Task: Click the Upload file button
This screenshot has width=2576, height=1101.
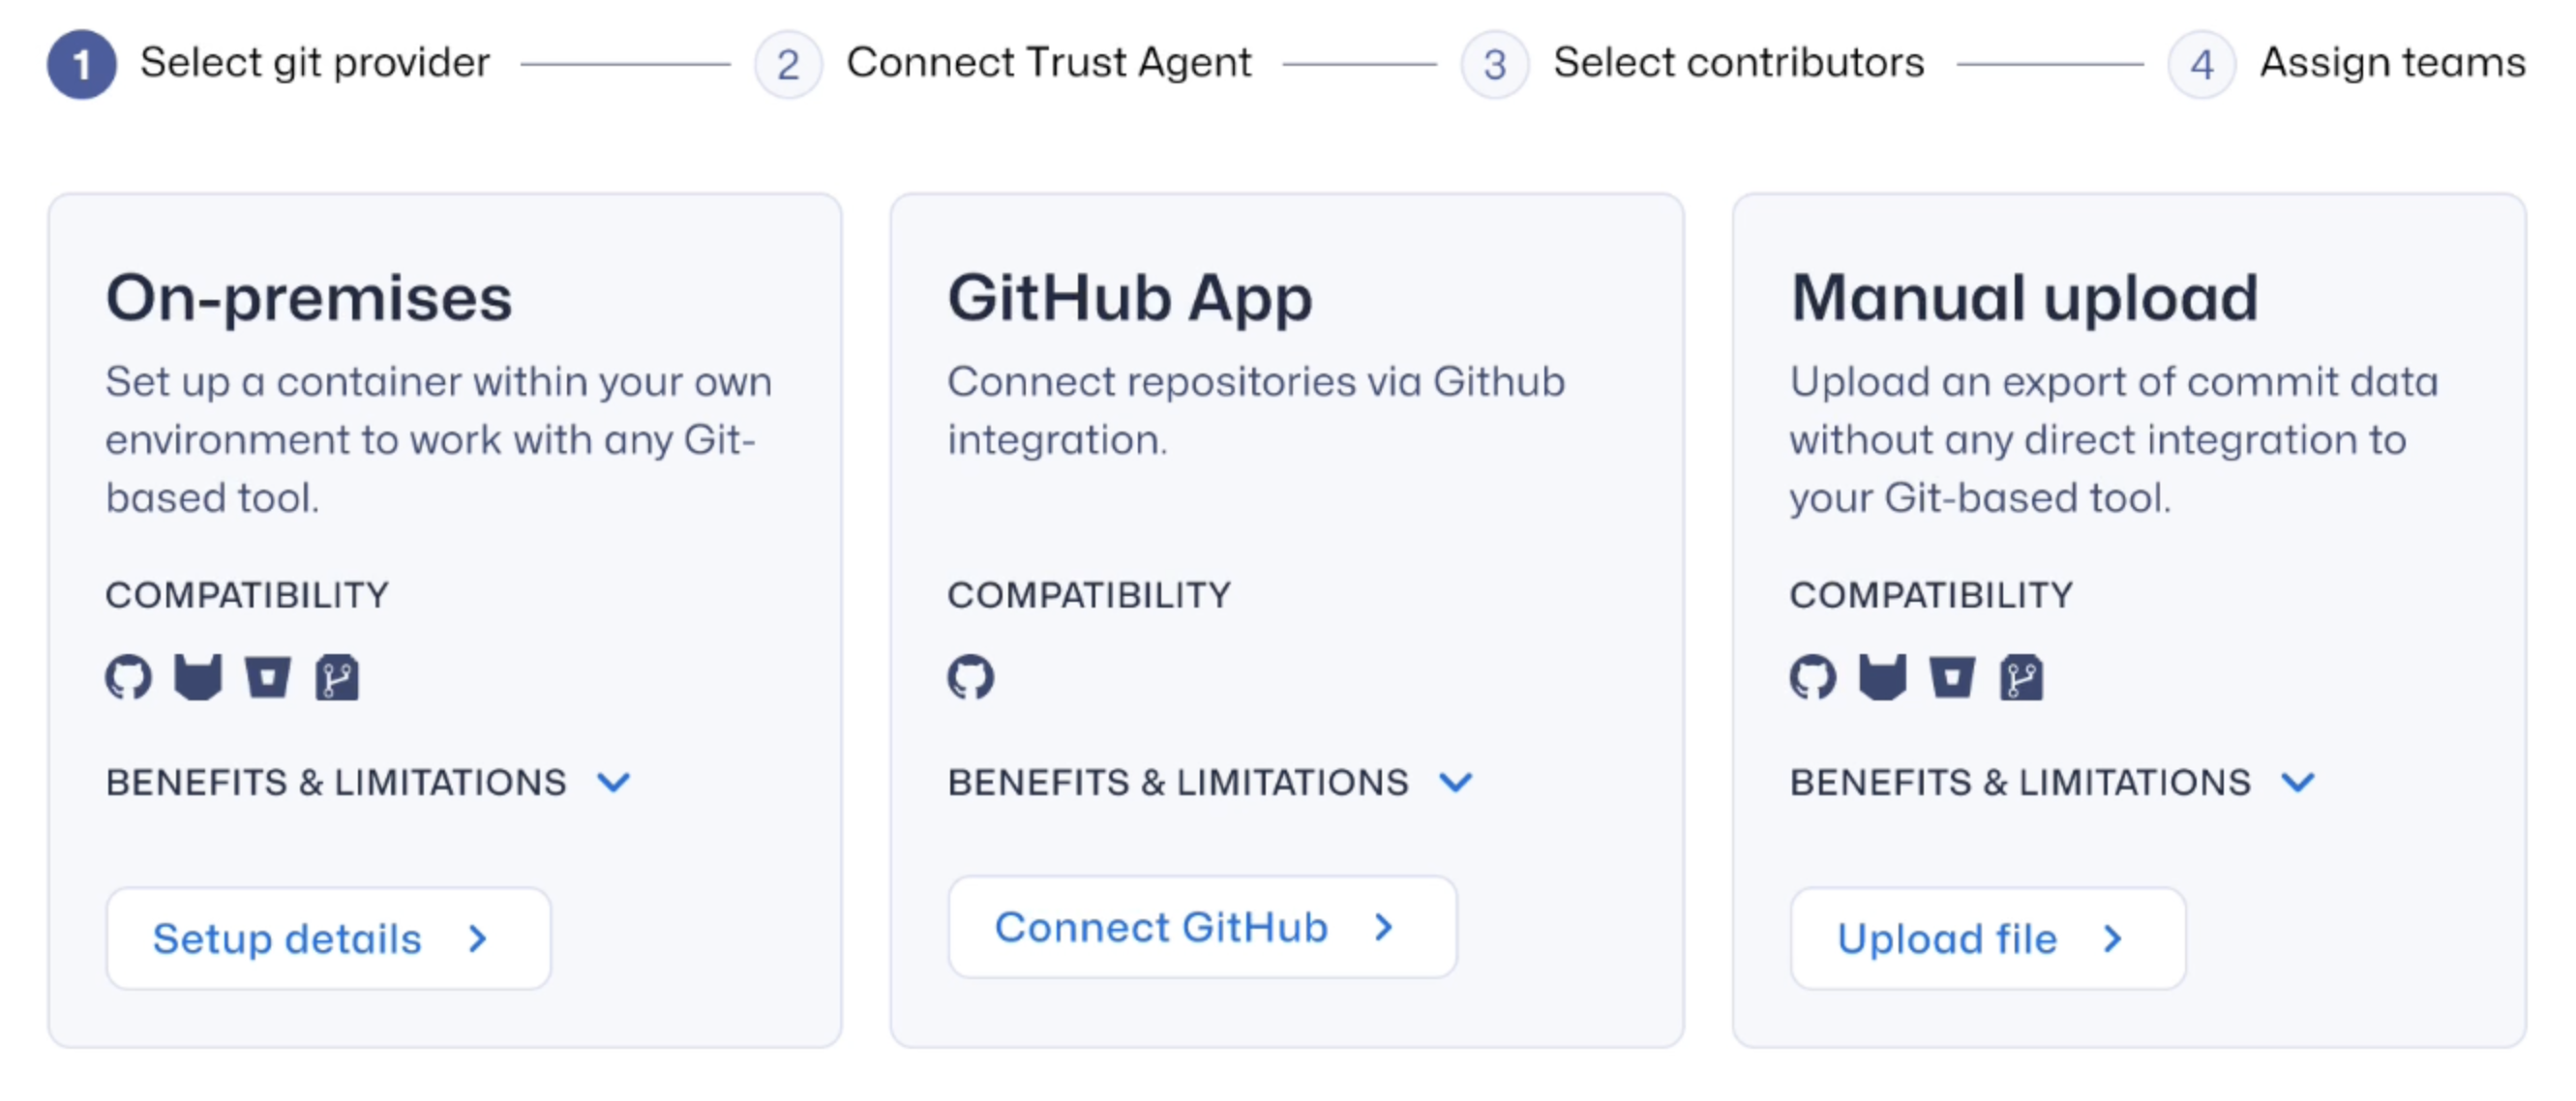Action: [x=1987, y=938]
